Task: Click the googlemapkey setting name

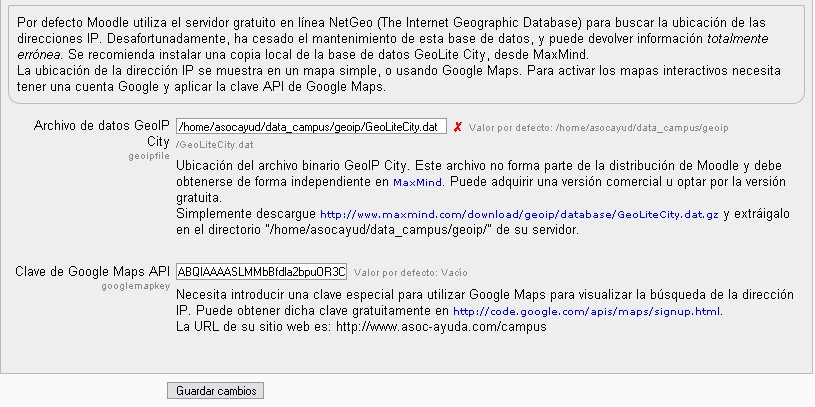Action: point(136,286)
